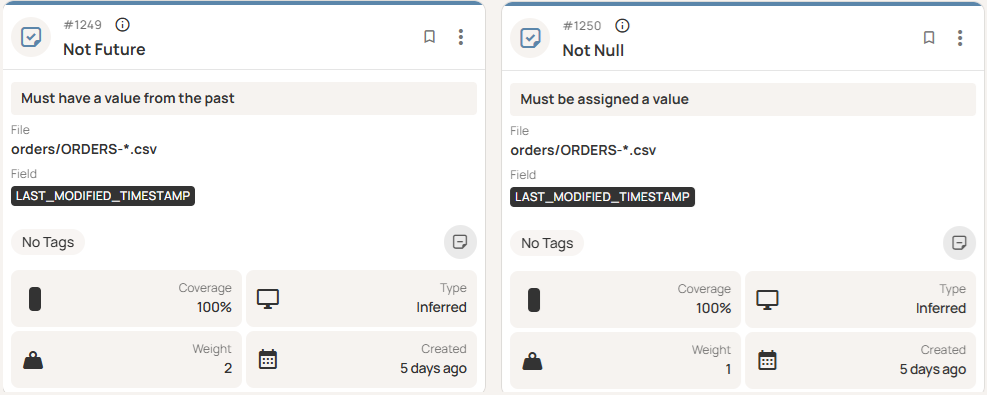Image resolution: width=987 pixels, height=395 pixels.
Task: Select the Not Future title
Action: pos(104,50)
